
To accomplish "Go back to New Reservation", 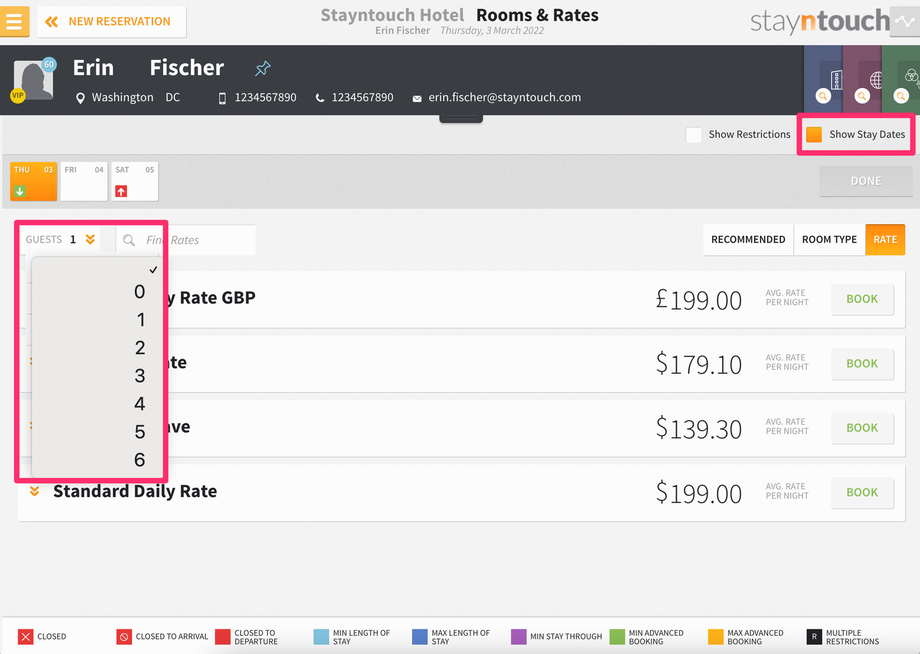I will pos(111,22).
